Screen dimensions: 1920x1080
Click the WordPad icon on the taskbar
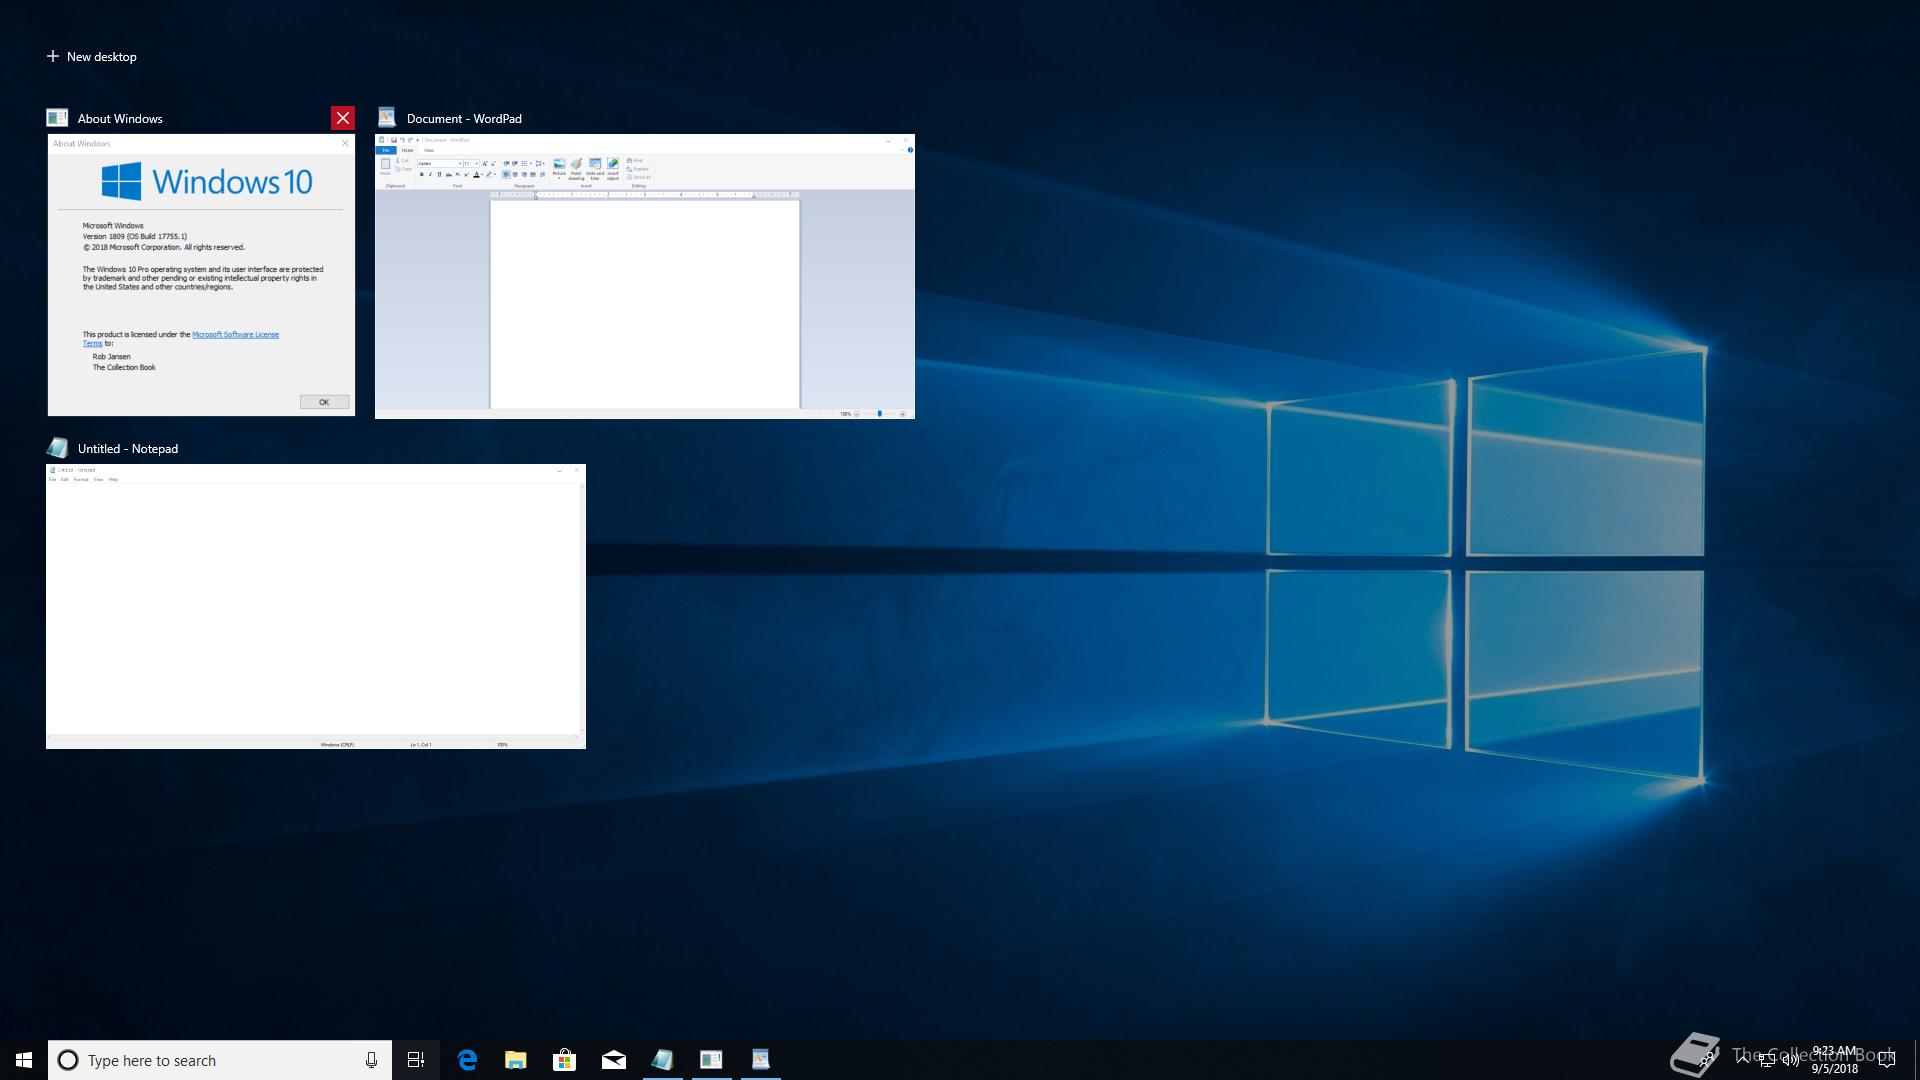click(760, 1060)
